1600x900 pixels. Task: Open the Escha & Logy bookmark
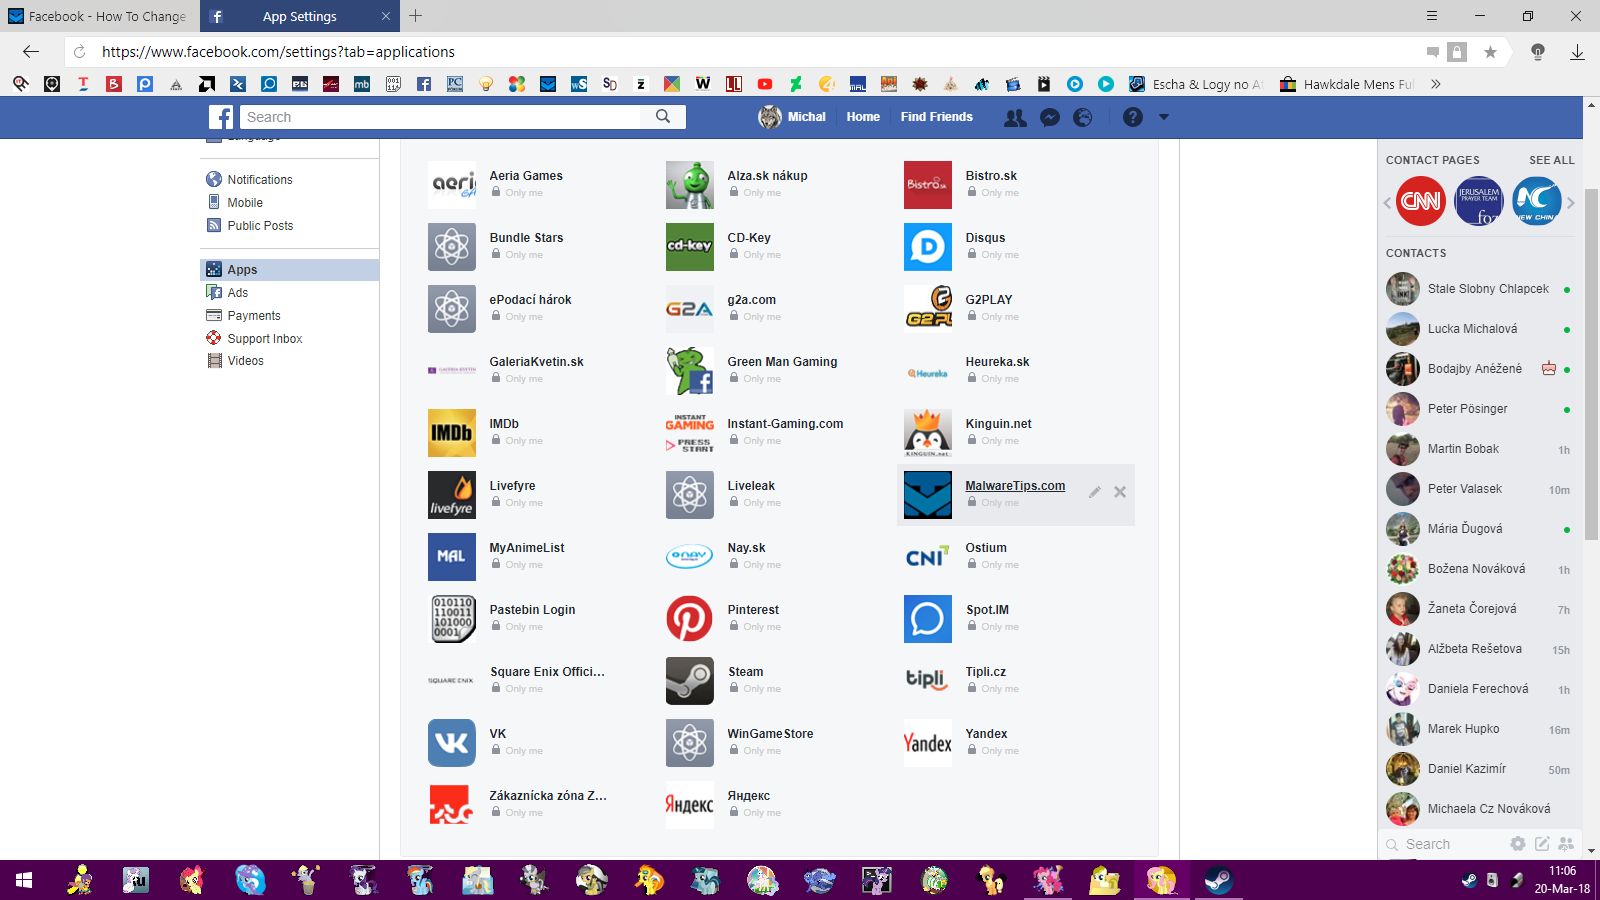1197,84
